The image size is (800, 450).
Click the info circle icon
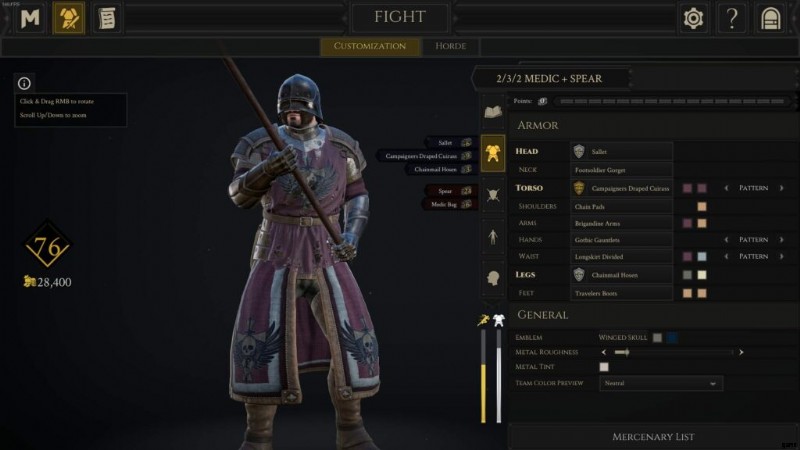[x=24, y=83]
